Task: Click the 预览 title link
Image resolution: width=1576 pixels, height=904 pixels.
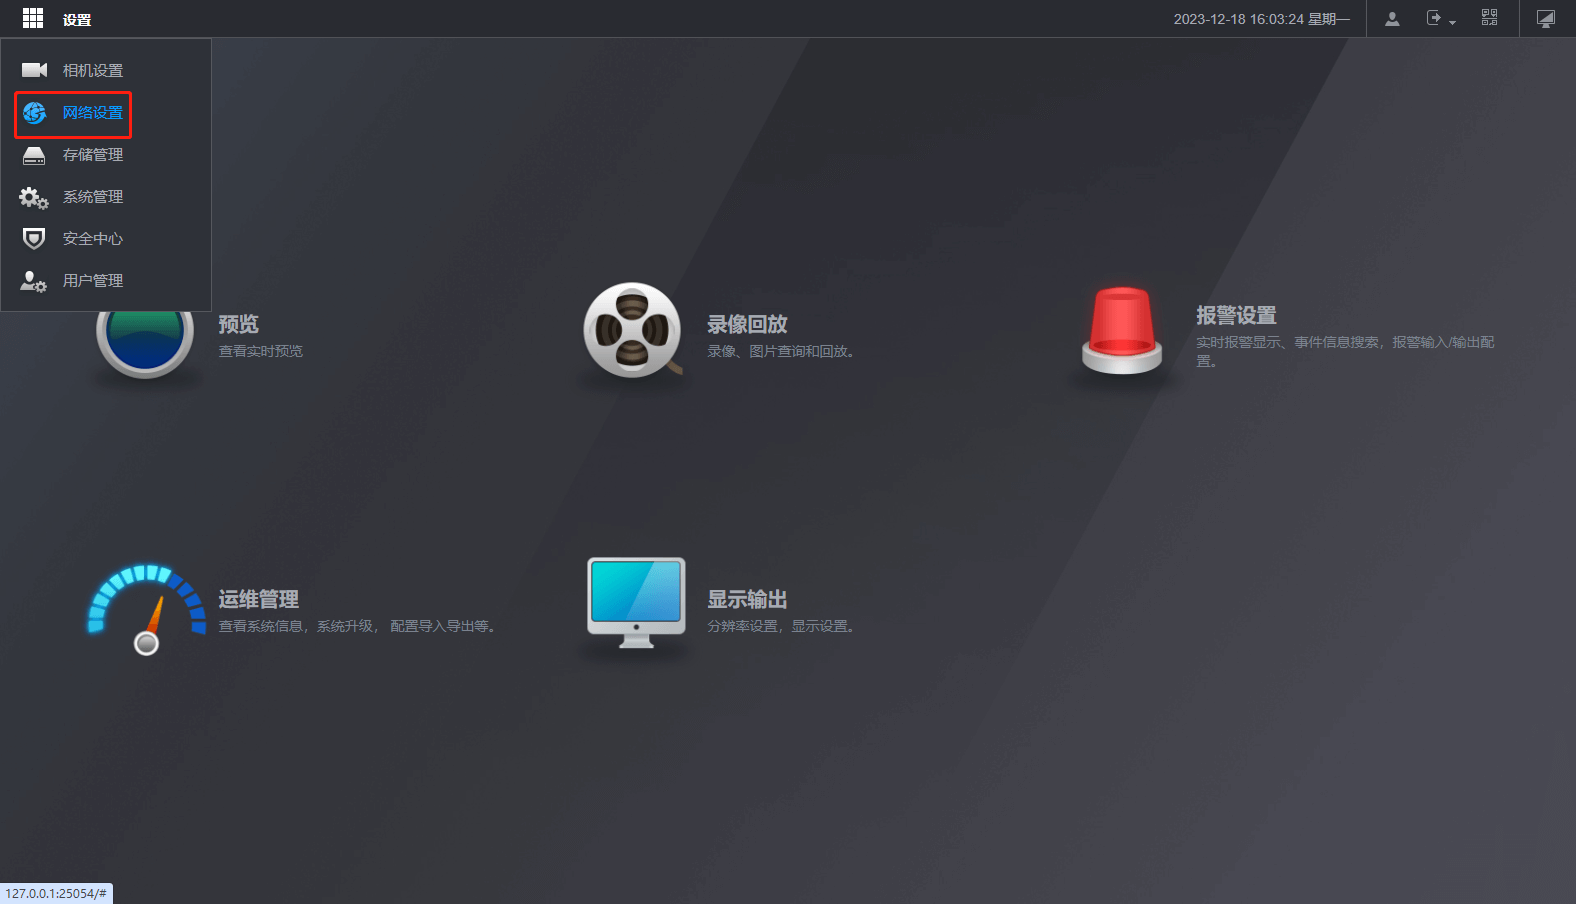Action: (x=239, y=324)
